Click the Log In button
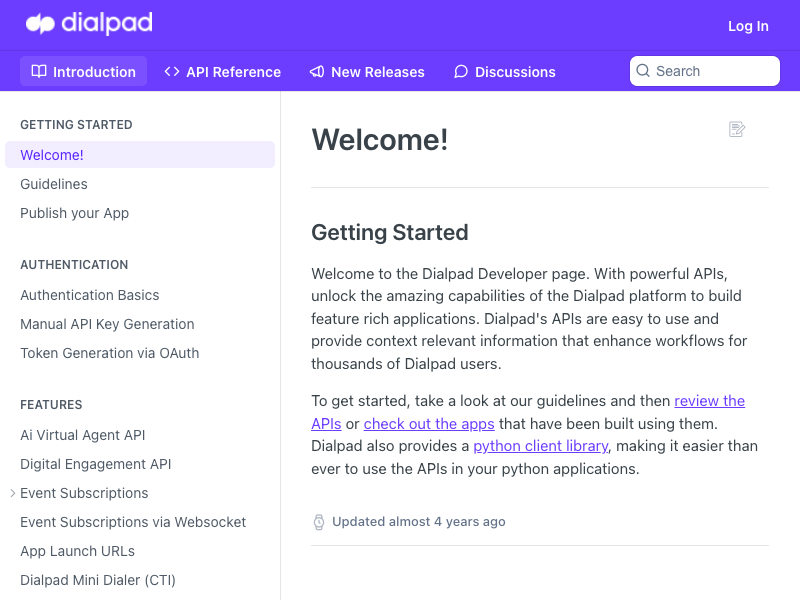Image resolution: width=800 pixels, height=600 pixels. [748, 26]
